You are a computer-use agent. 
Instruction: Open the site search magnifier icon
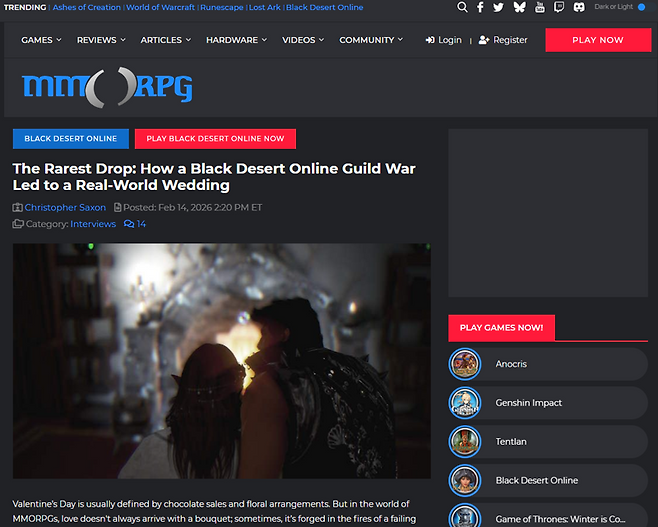[462, 7]
